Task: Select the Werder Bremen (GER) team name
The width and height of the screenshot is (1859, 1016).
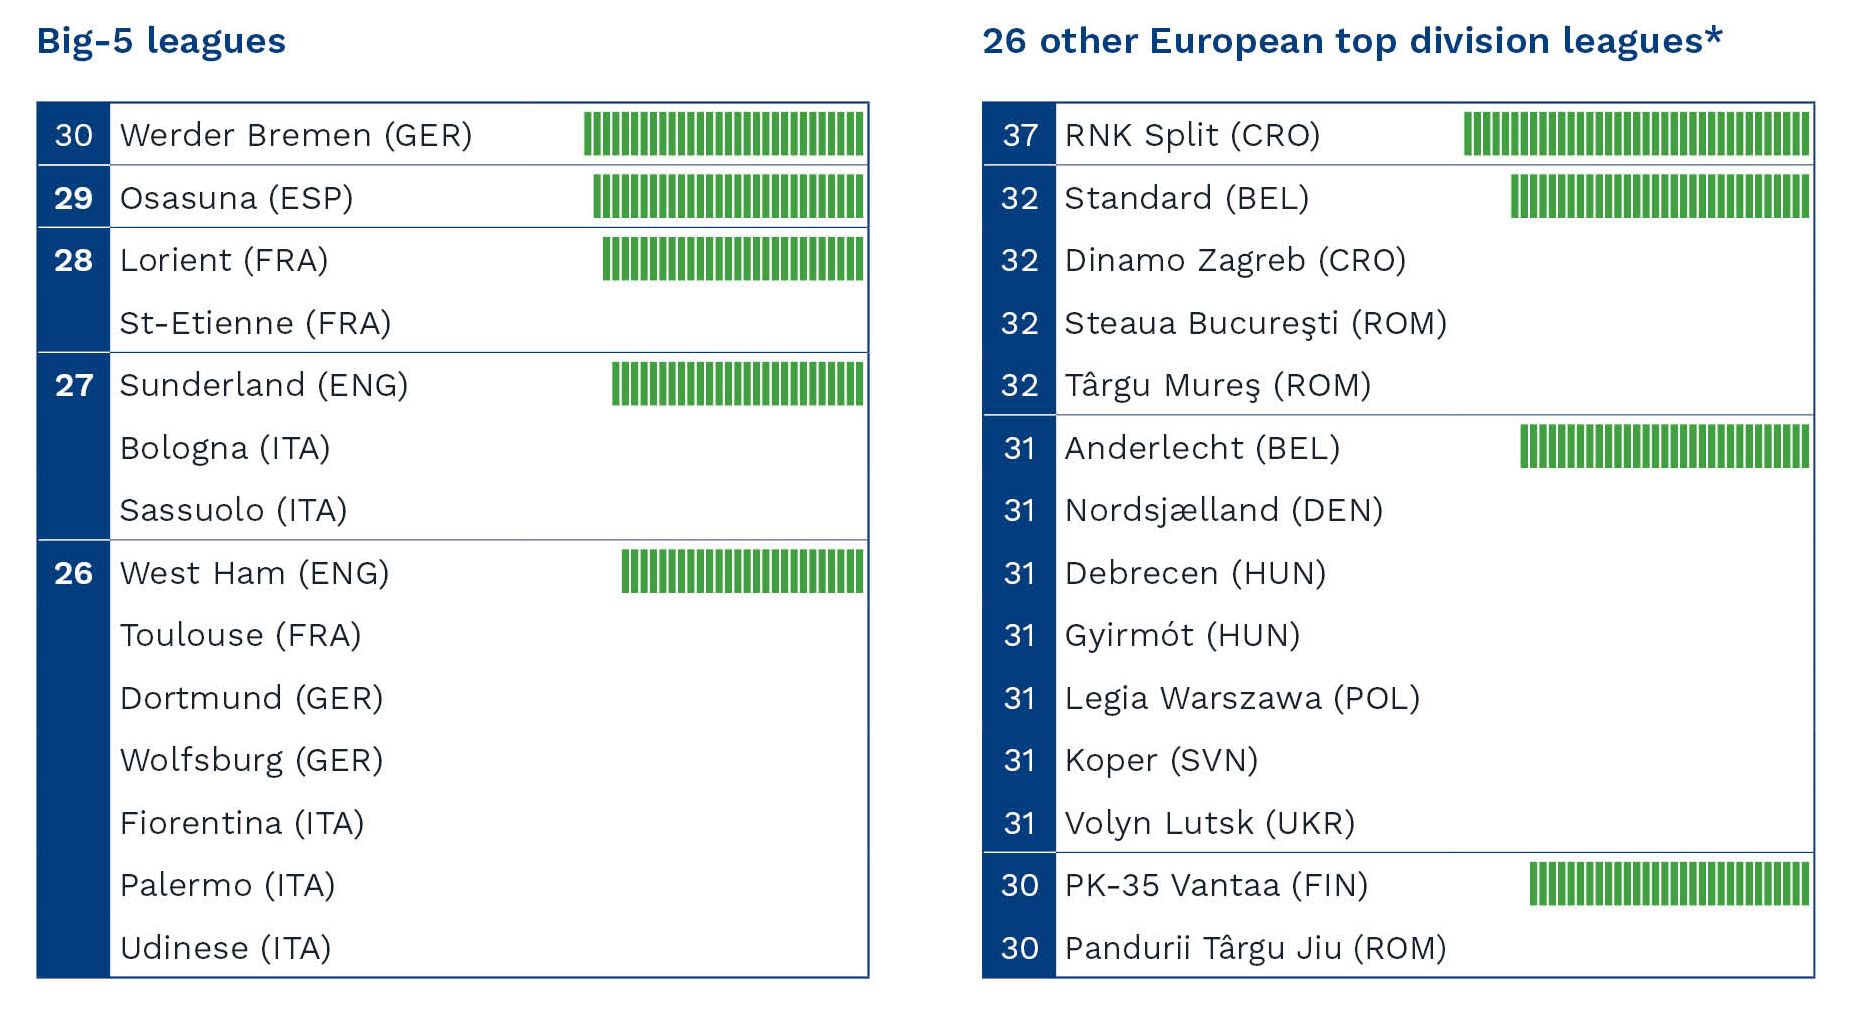Action: pyautogui.click(x=295, y=135)
